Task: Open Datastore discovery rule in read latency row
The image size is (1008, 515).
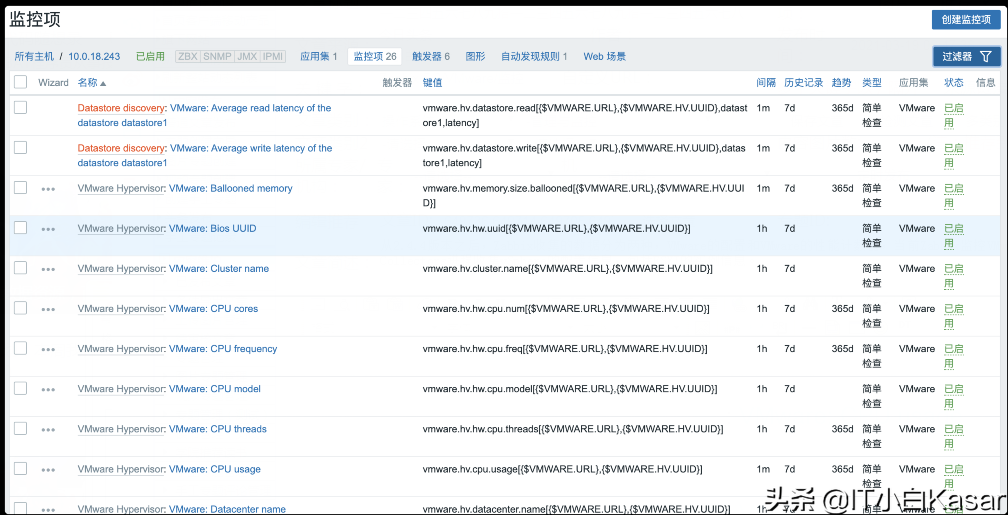Action: [x=121, y=108]
